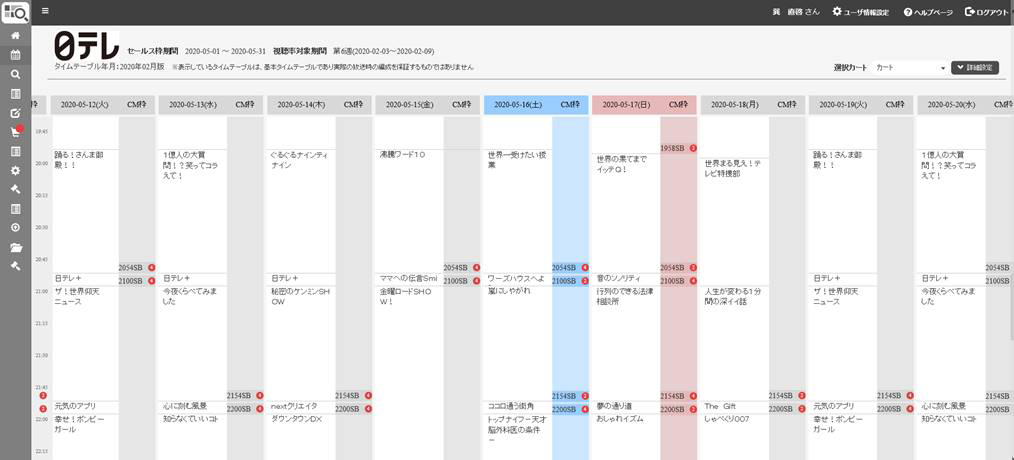The height and width of the screenshot is (460, 1014).
Task: Toggle the hamburger menu in top bar
Action: point(45,12)
